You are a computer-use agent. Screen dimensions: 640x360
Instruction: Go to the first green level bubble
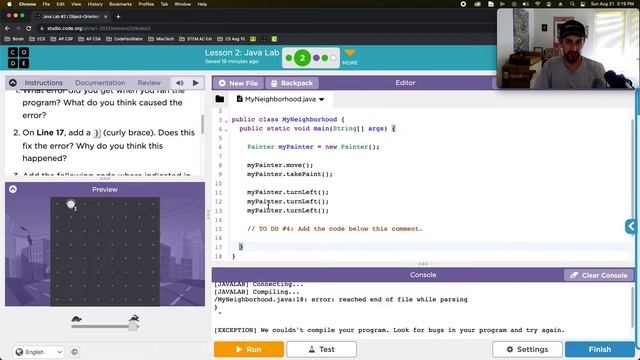(x=289, y=58)
